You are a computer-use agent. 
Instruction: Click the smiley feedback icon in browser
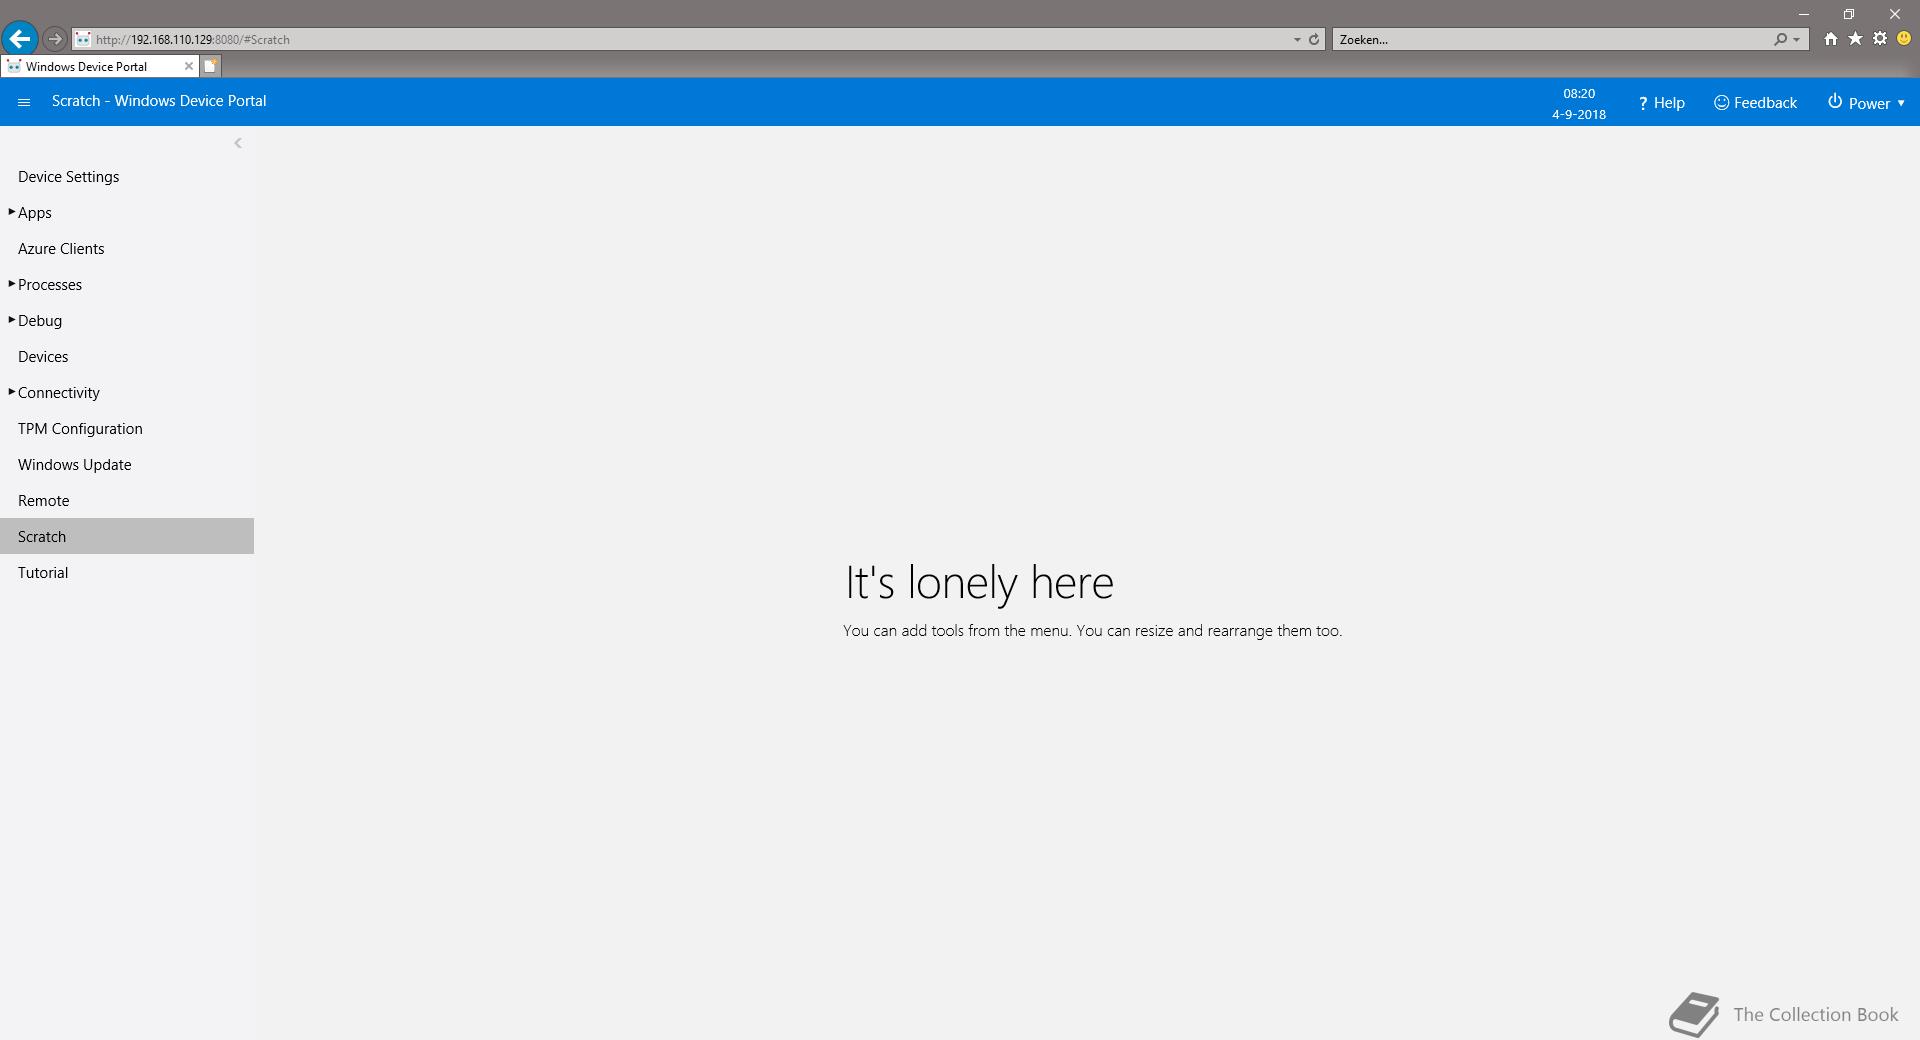pos(1904,39)
